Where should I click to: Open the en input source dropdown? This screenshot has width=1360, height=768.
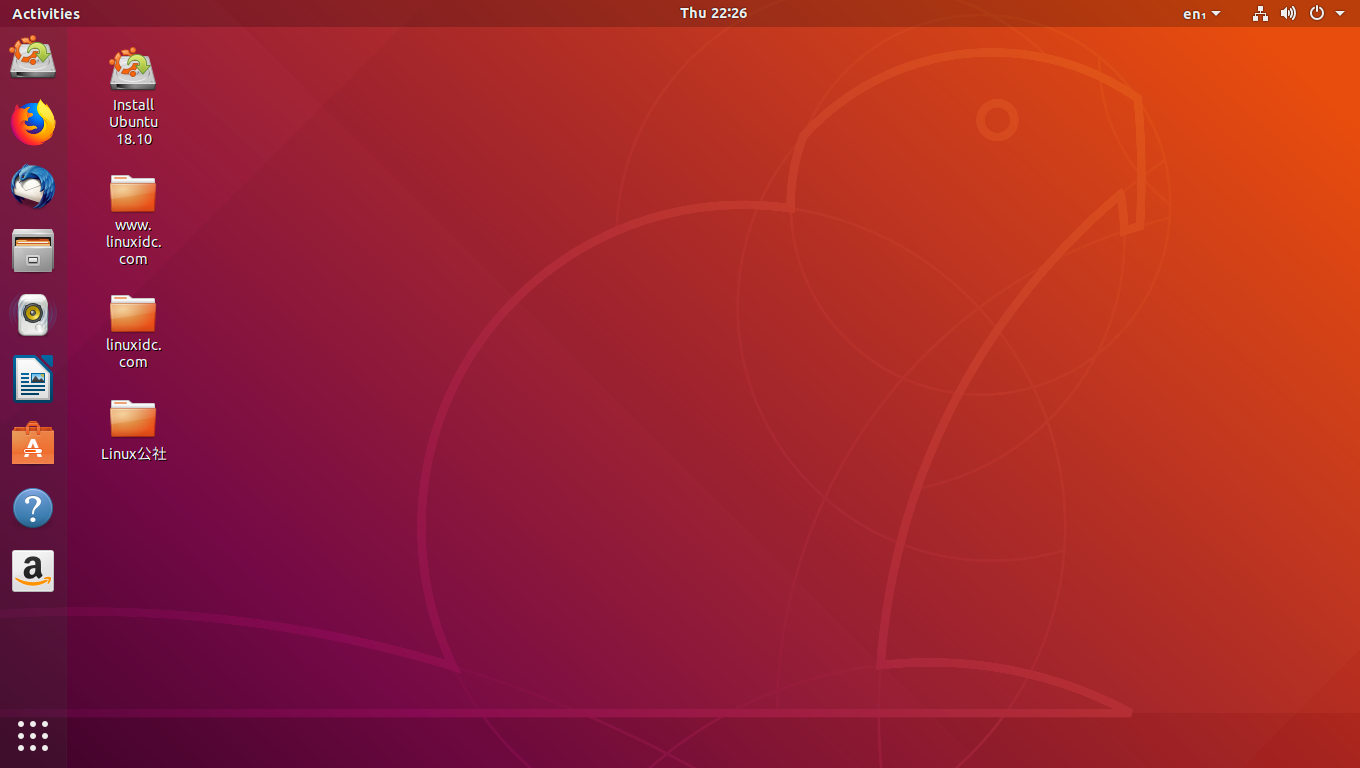[1201, 13]
